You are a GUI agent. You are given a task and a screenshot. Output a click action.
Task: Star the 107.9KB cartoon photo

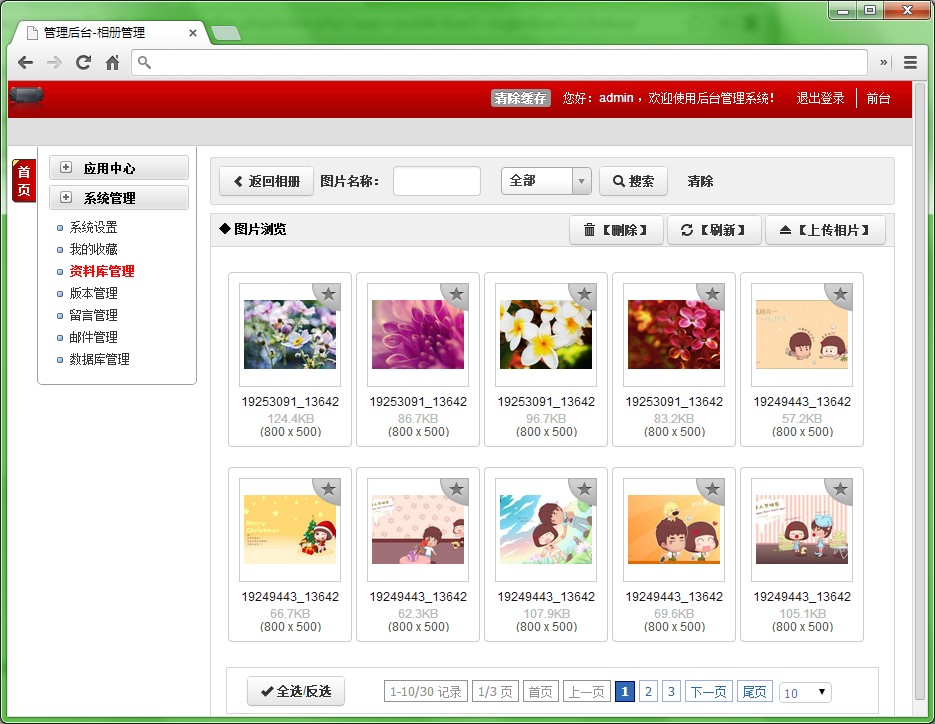click(x=584, y=489)
